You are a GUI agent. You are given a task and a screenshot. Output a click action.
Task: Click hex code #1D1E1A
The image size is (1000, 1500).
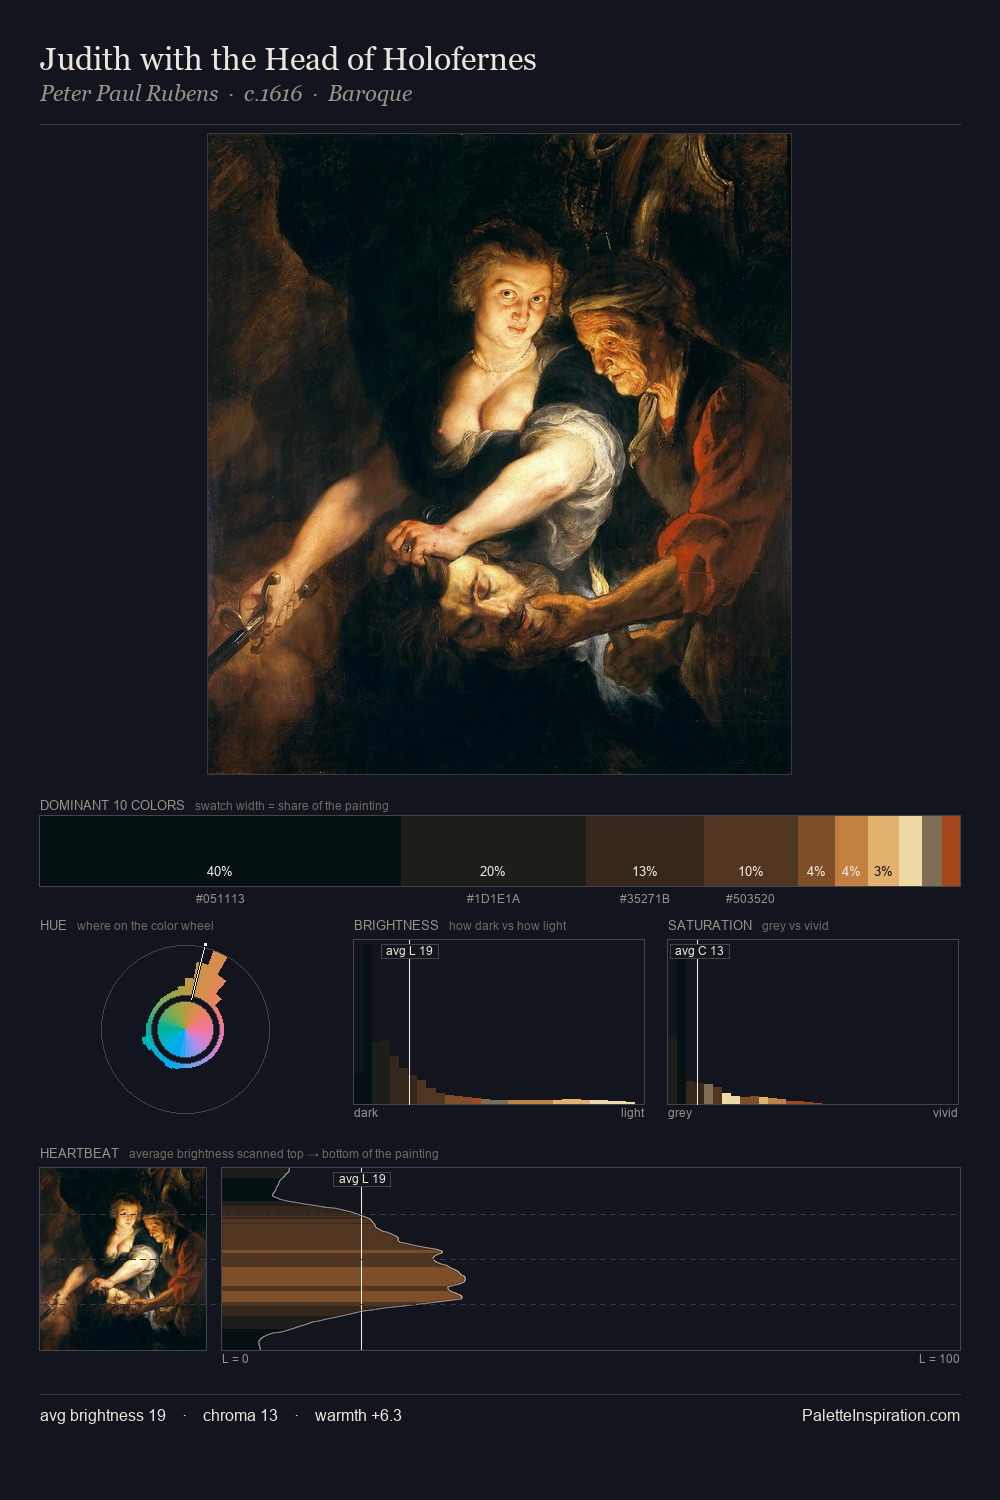click(x=493, y=899)
